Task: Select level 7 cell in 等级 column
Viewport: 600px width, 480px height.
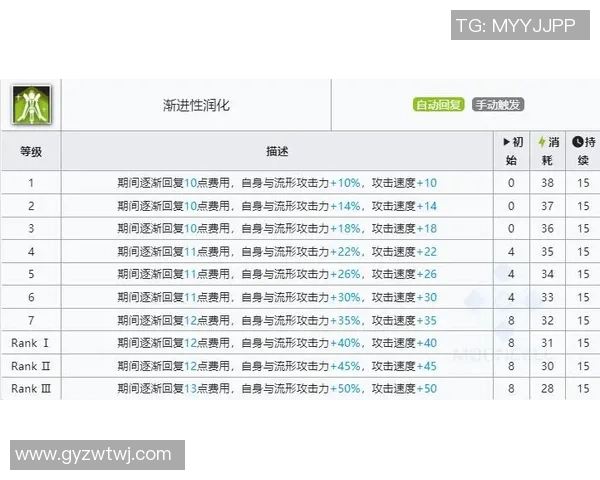Action: [x=31, y=320]
